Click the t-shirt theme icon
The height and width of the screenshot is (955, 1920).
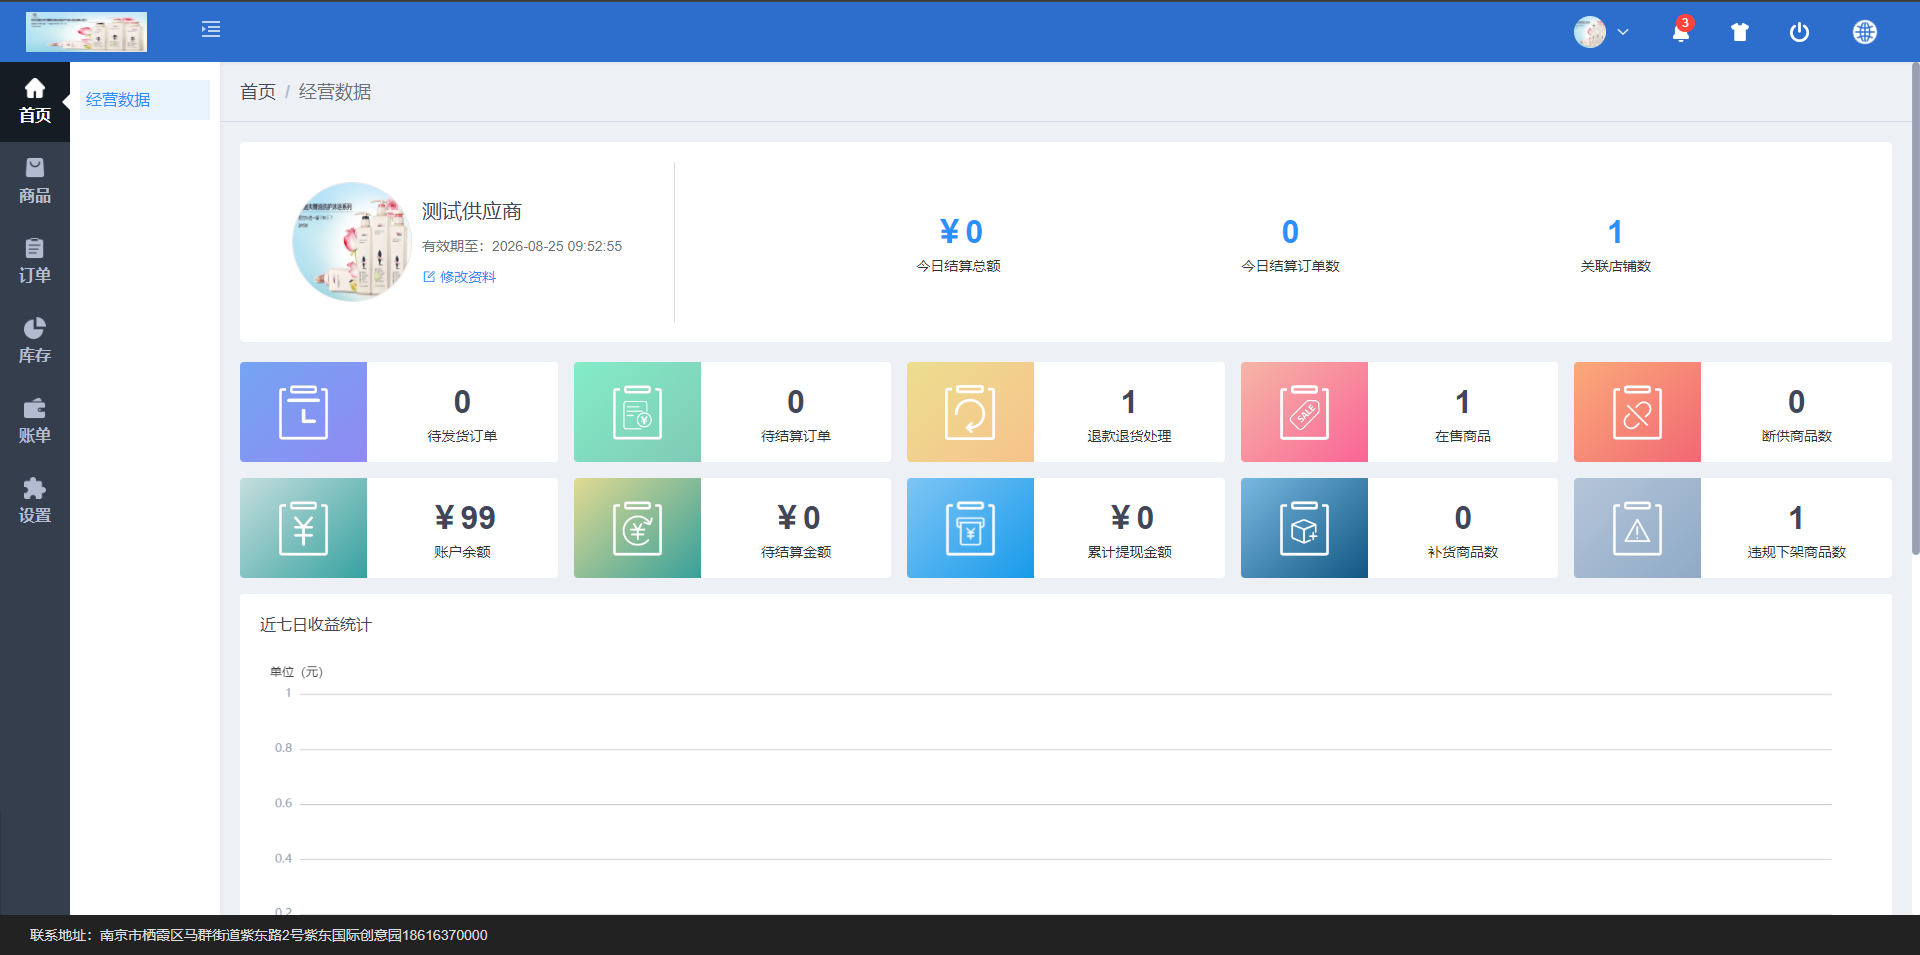[1740, 32]
